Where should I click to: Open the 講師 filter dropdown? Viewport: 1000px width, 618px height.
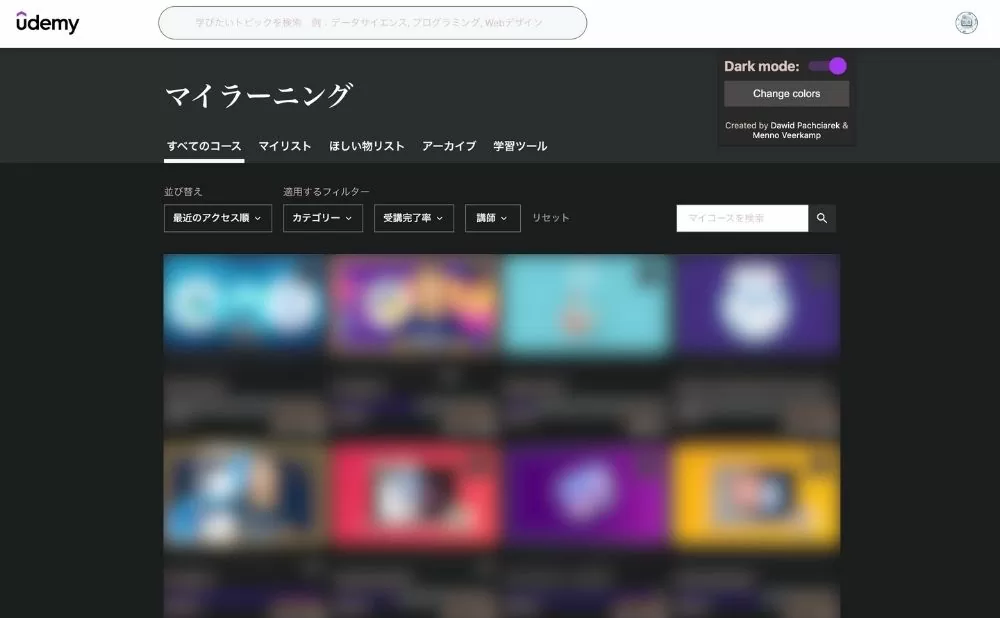point(492,218)
